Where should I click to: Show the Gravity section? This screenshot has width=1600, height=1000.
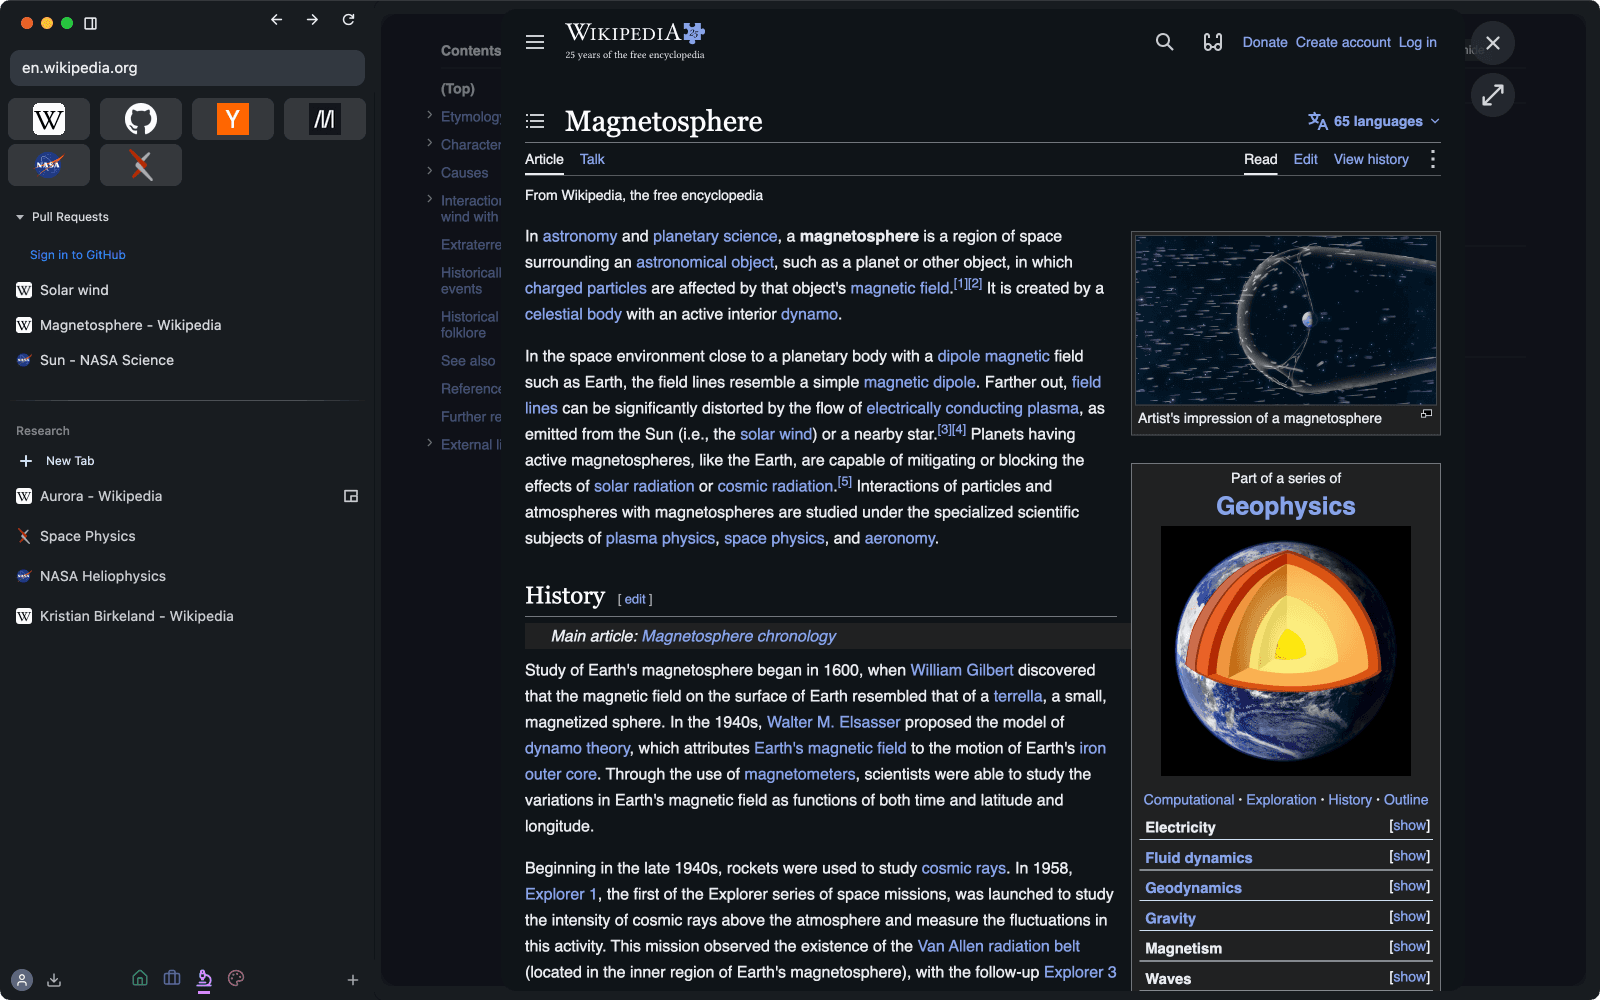tap(1410, 916)
